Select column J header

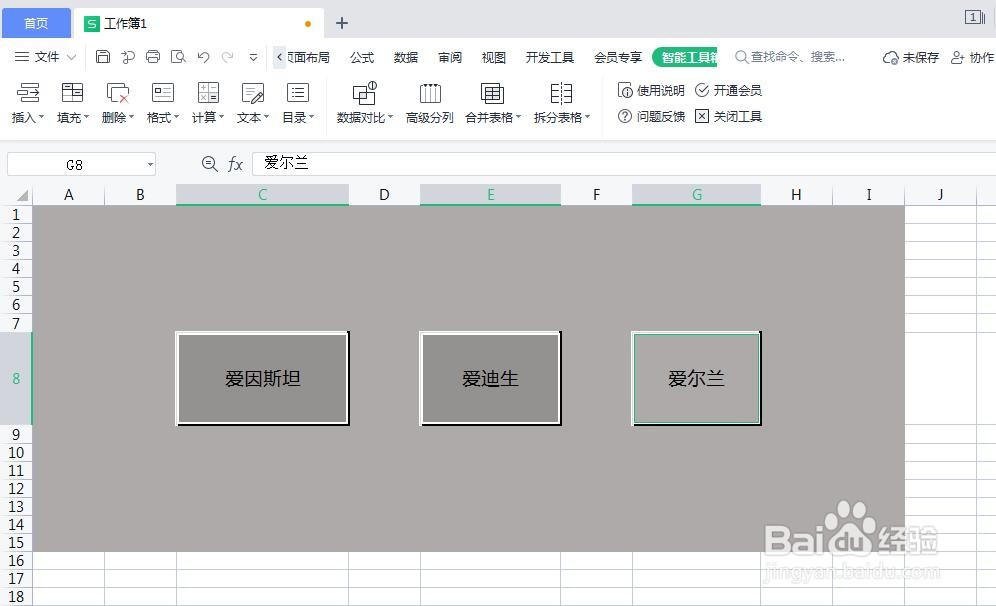(940, 195)
